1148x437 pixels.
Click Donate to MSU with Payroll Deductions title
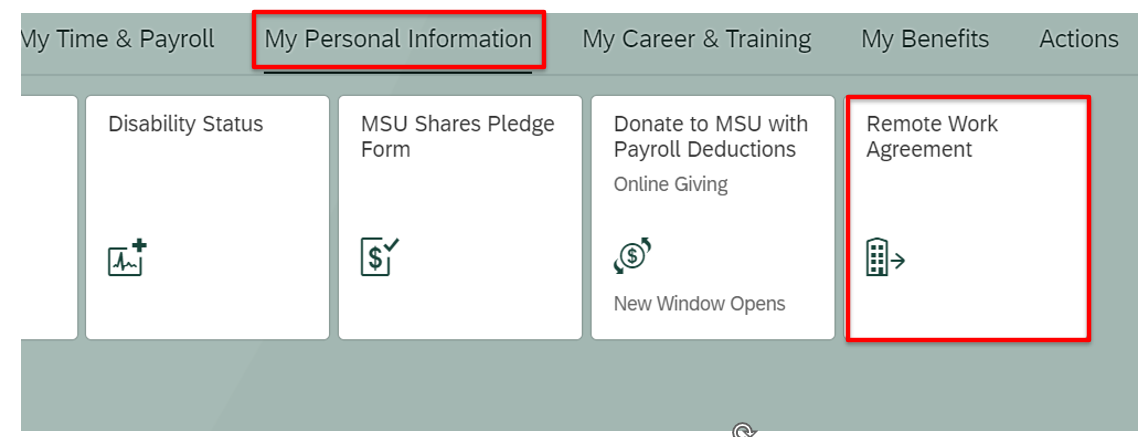(x=710, y=137)
